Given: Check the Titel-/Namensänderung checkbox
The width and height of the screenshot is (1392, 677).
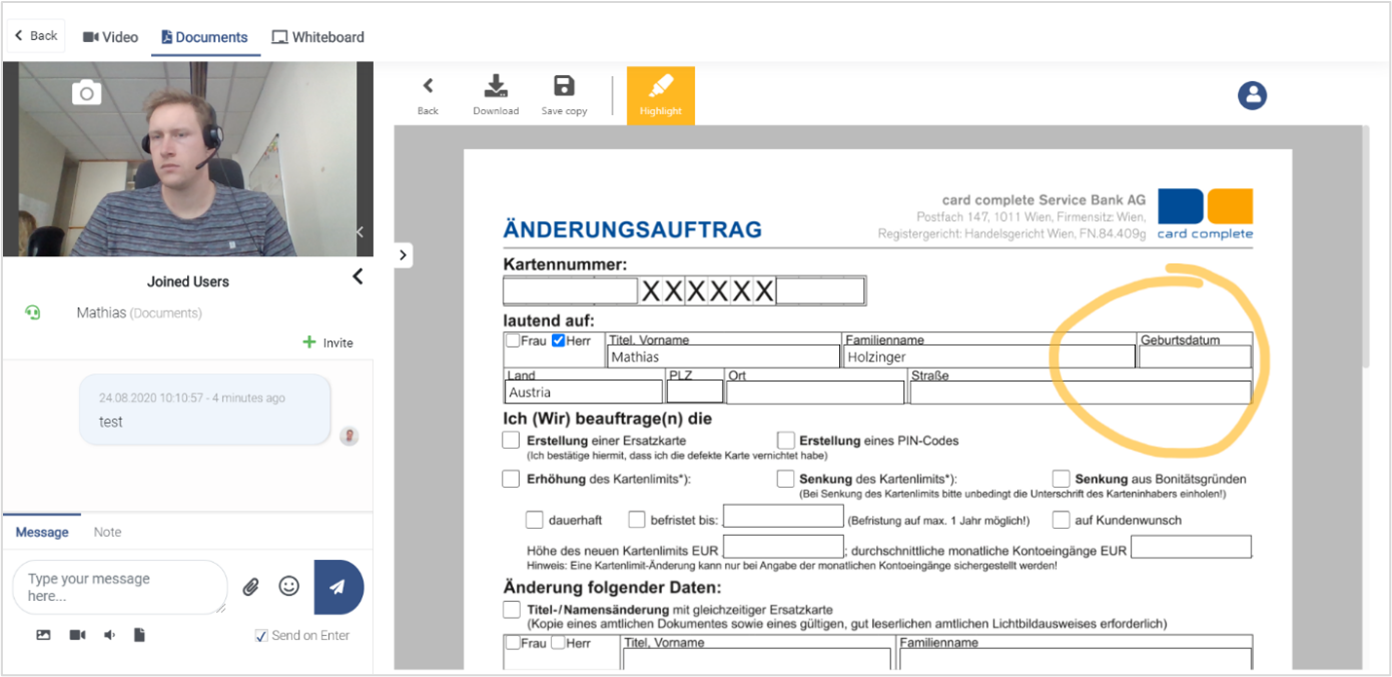Looking at the screenshot, I should click(x=511, y=609).
